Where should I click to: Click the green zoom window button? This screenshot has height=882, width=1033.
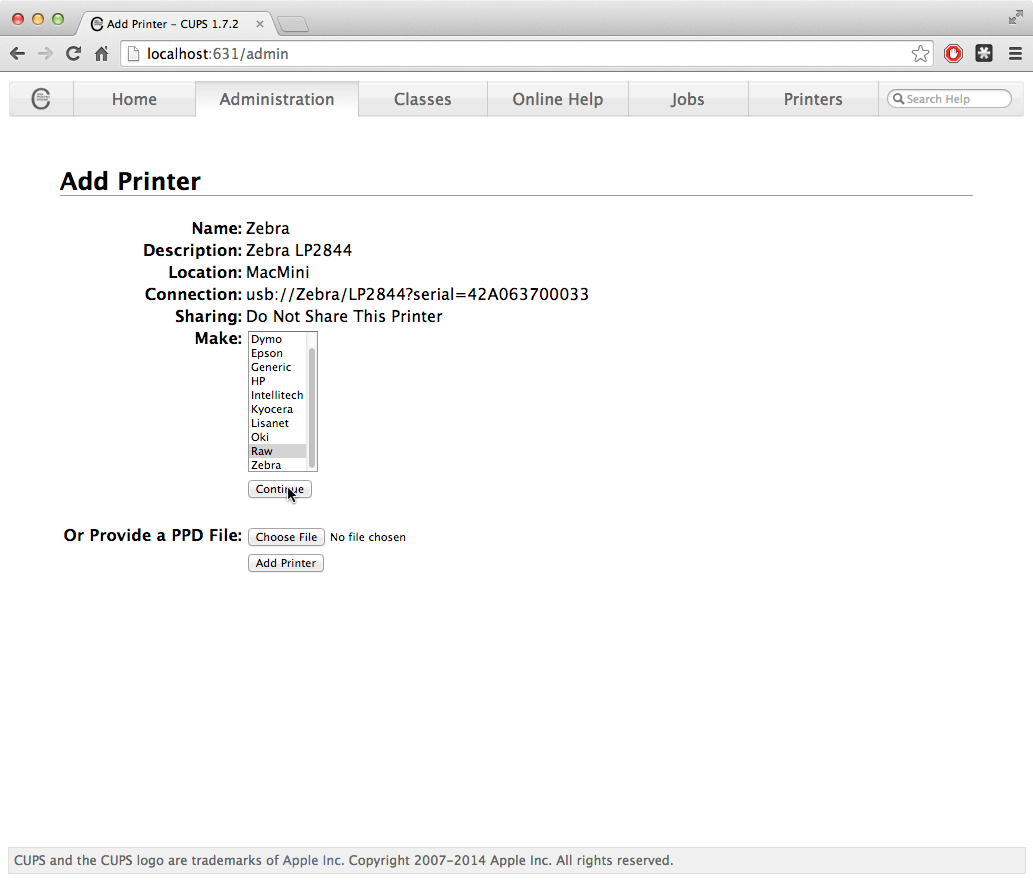click(x=58, y=19)
